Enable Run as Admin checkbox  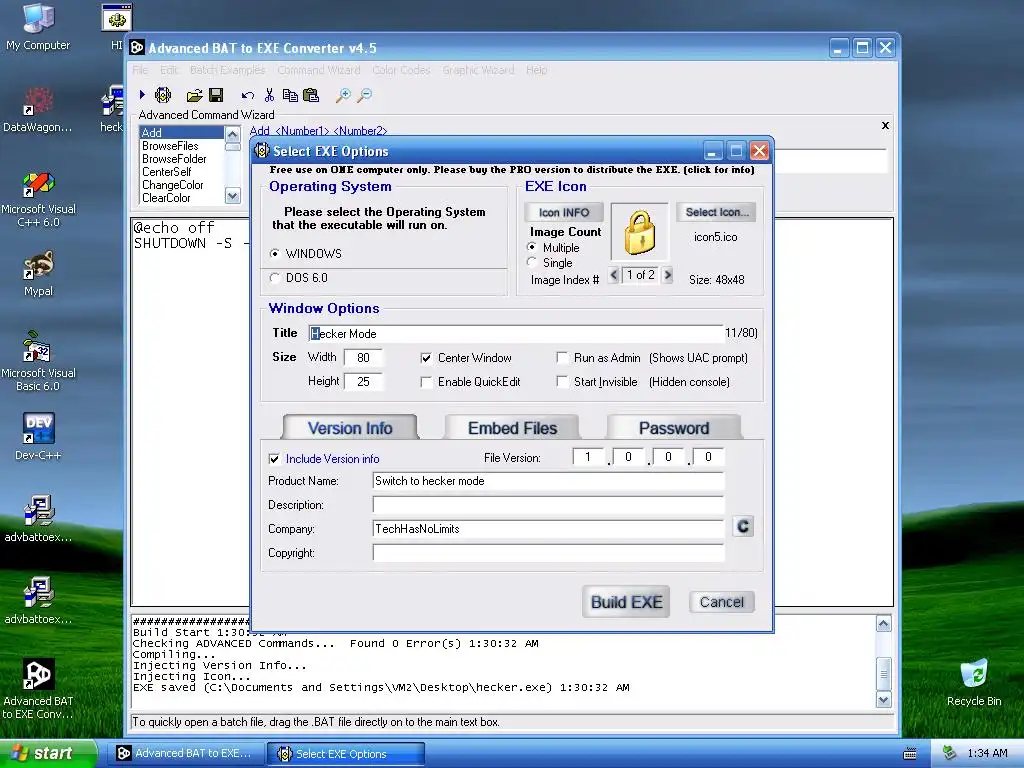562,358
